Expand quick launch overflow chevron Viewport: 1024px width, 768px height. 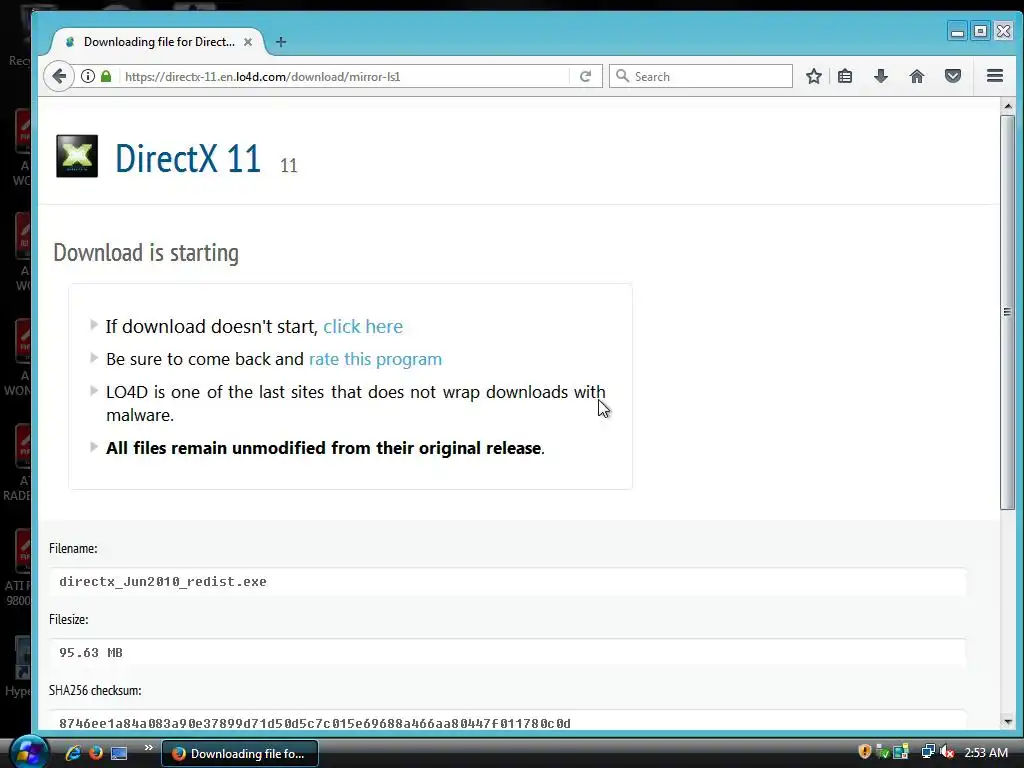148,748
